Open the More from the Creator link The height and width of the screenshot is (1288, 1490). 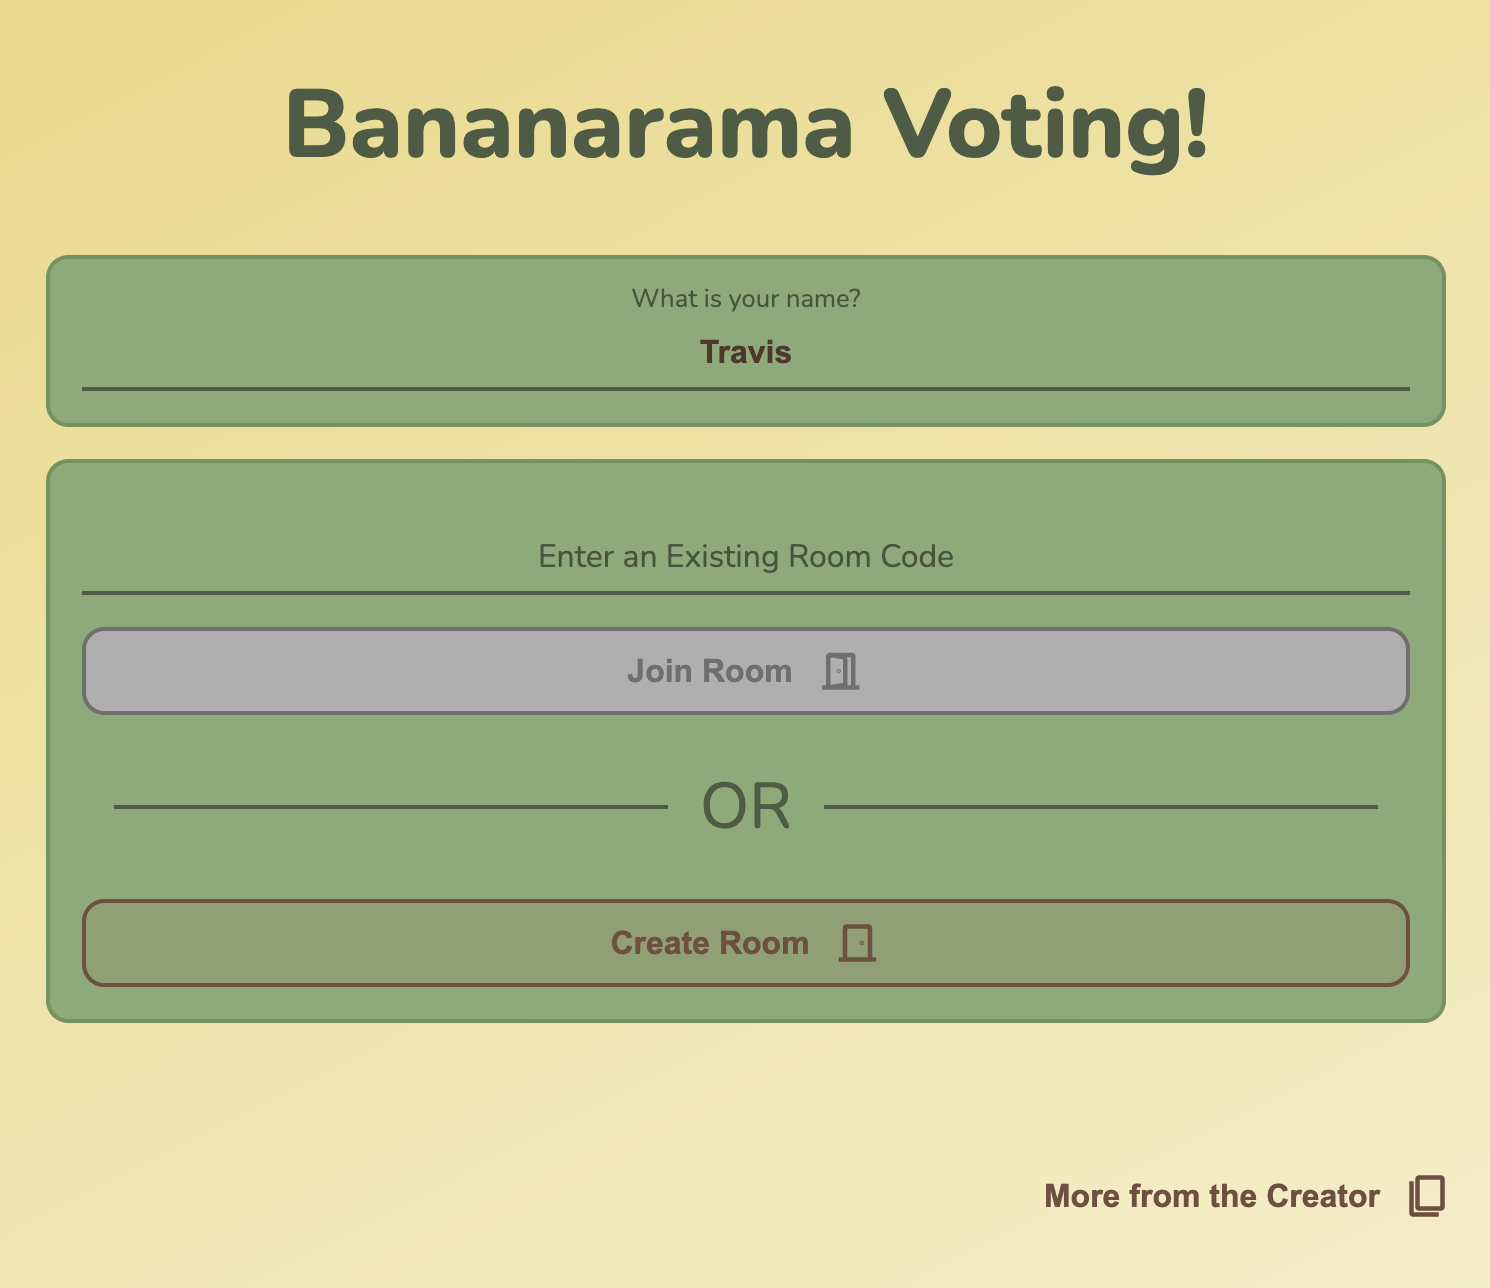tap(1245, 1196)
